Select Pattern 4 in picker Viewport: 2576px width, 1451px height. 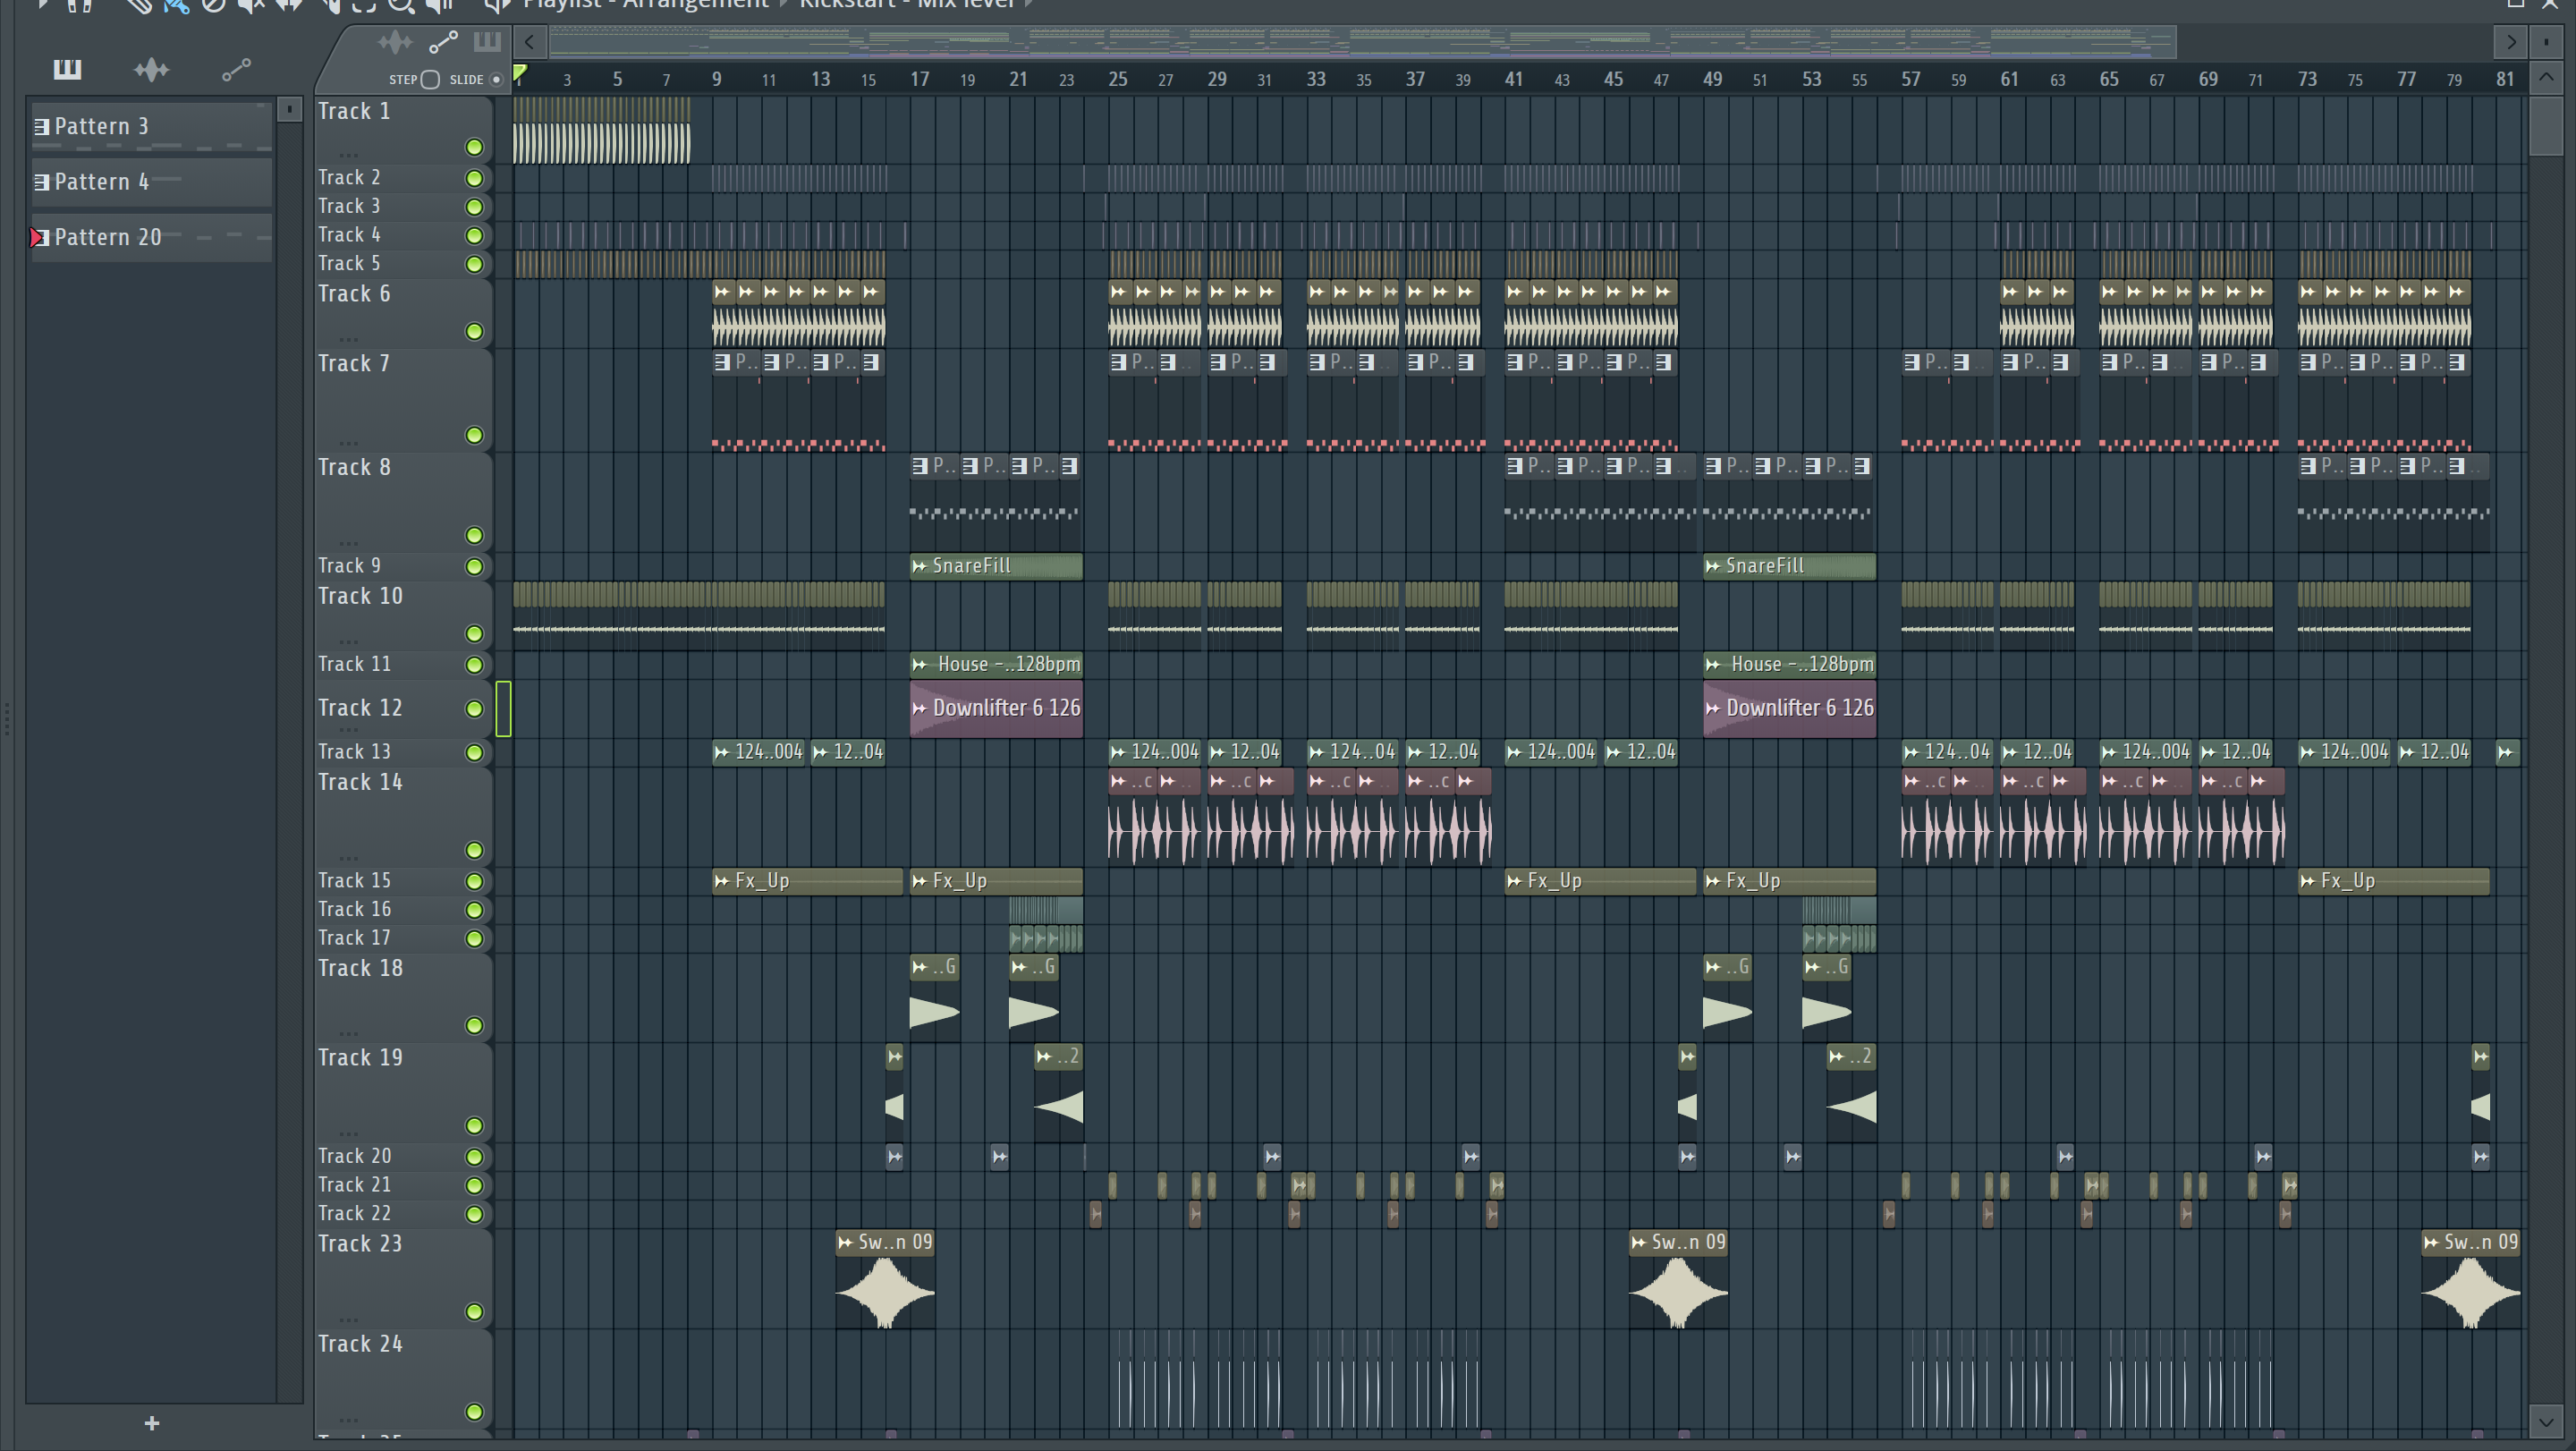[x=151, y=182]
